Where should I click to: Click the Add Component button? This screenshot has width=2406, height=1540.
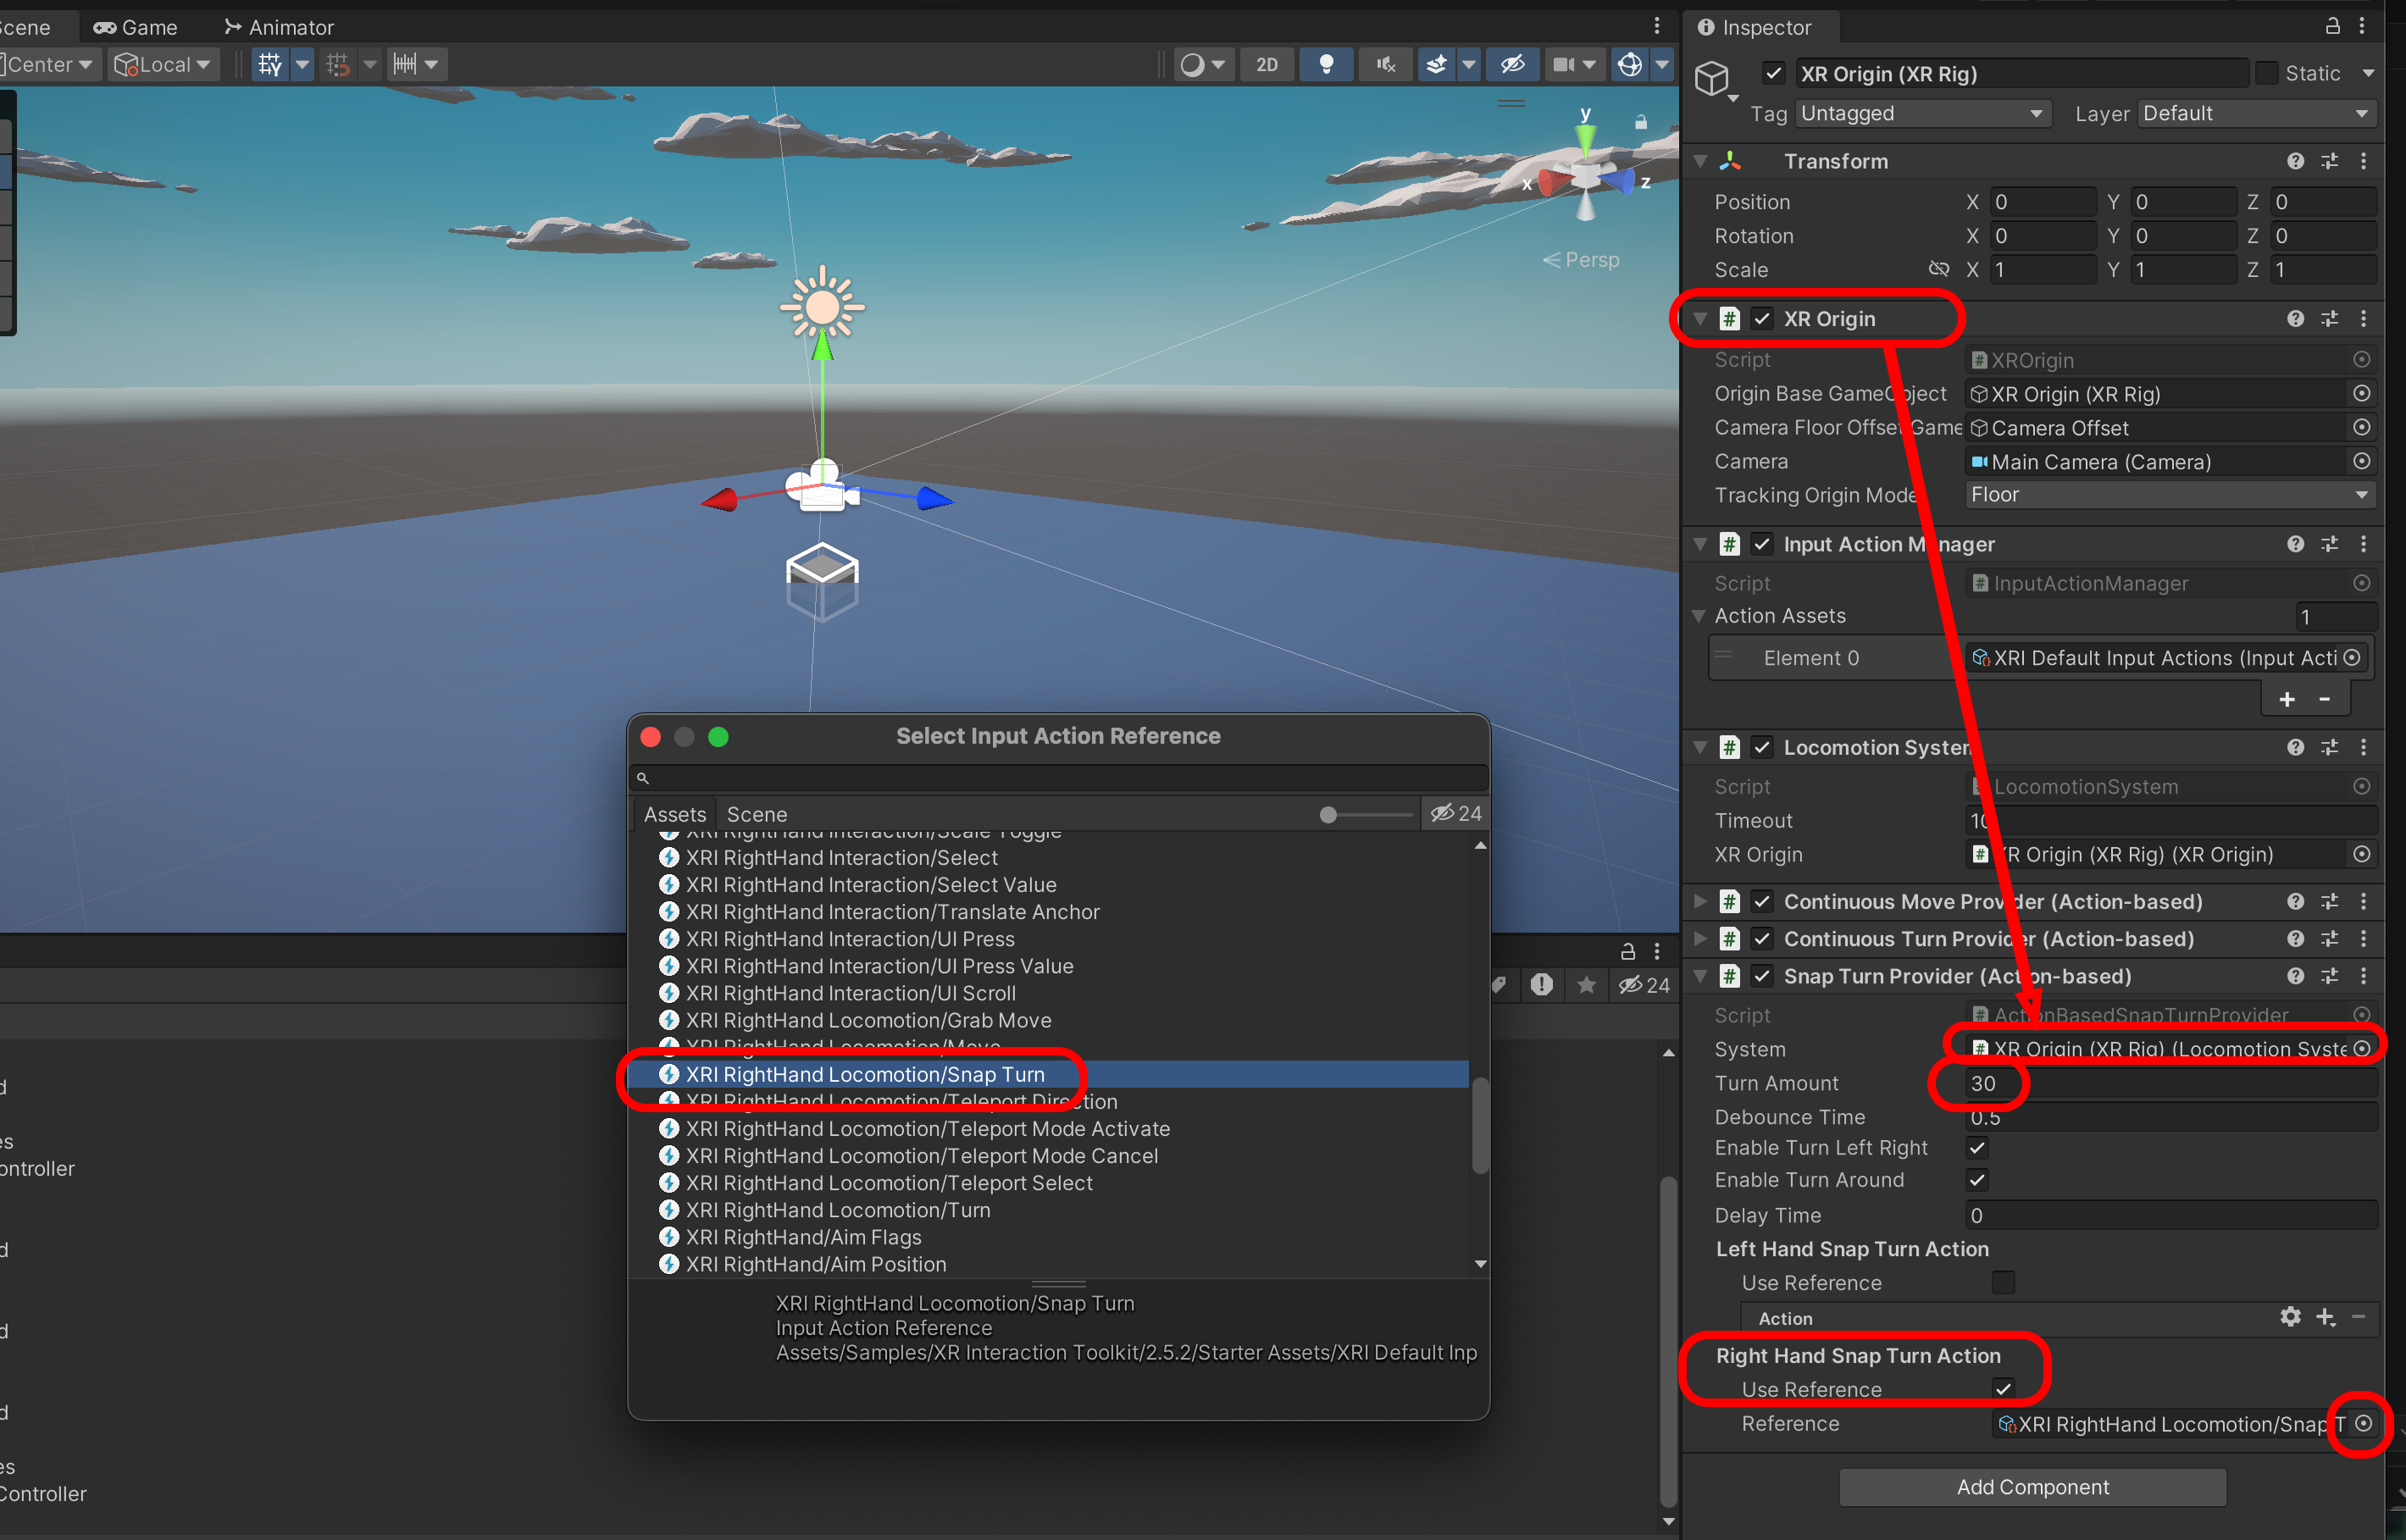point(2032,1487)
